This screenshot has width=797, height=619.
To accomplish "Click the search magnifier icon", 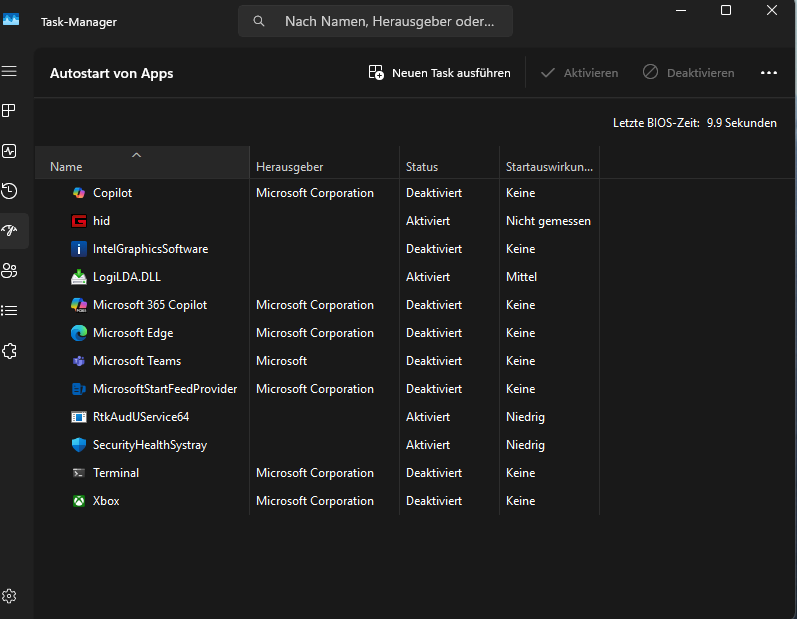I will (259, 21).
